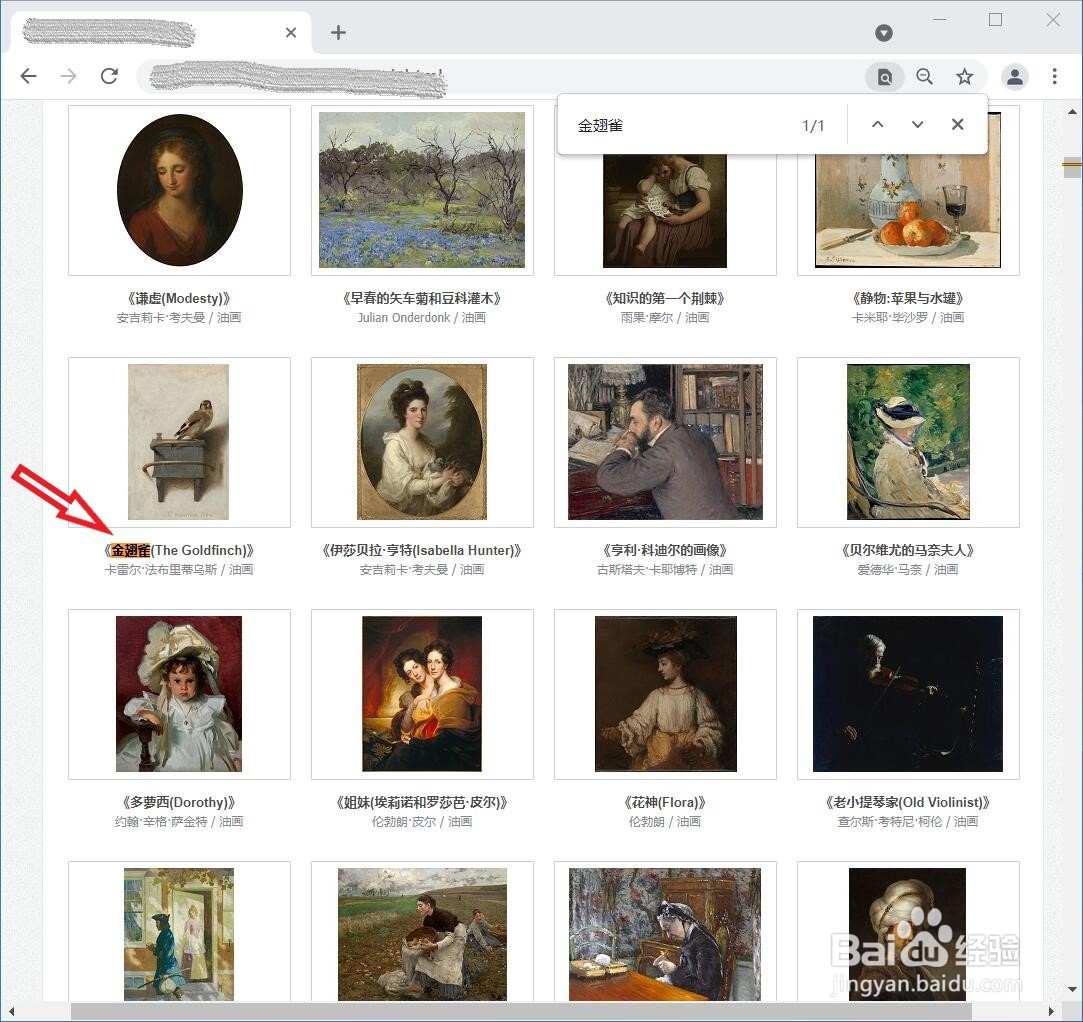Click artist text Julian Onderdonk / 油画
Screen dimensions: 1083x1022
[422, 318]
